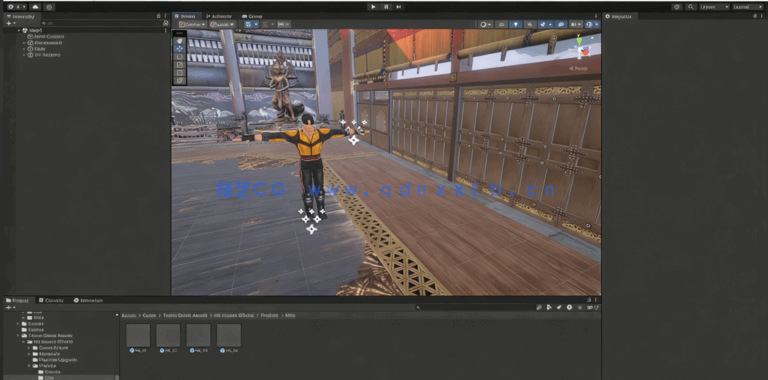Viewport: 768px width, 380px height.
Task: Click the Project favorite star icon
Action: pos(580,308)
